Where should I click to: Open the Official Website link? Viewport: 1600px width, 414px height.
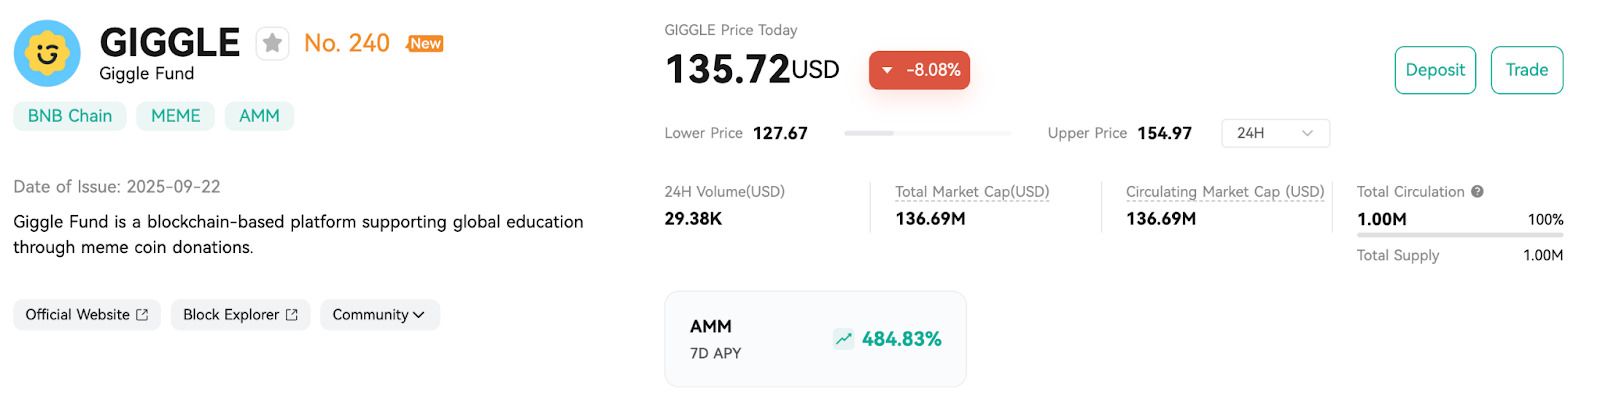tap(77, 315)
